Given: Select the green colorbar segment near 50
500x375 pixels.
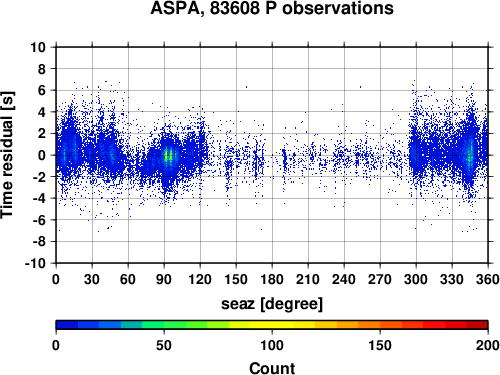Looking at the screenshot, I should [164, 325].
